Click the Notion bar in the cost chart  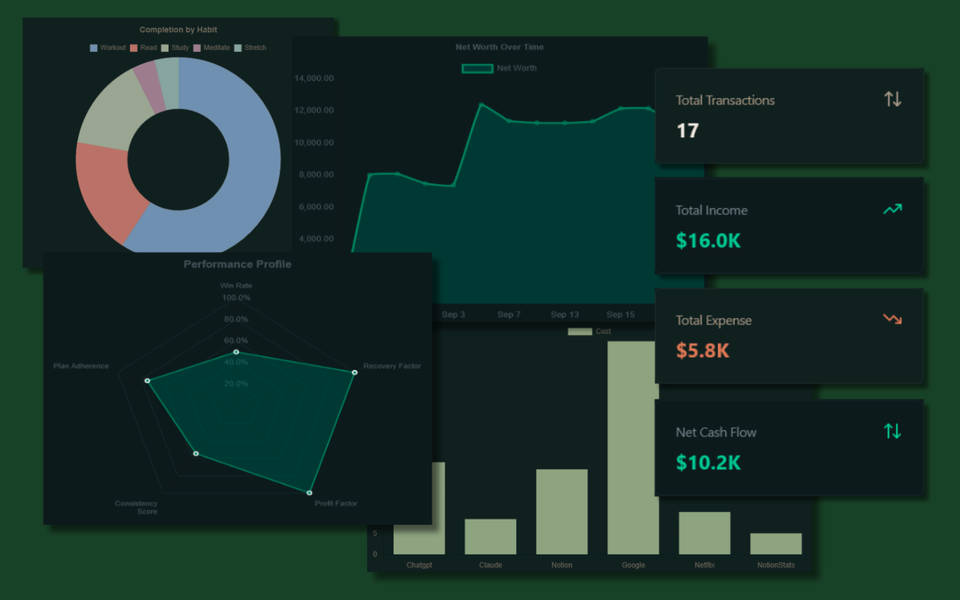[561, 512]
